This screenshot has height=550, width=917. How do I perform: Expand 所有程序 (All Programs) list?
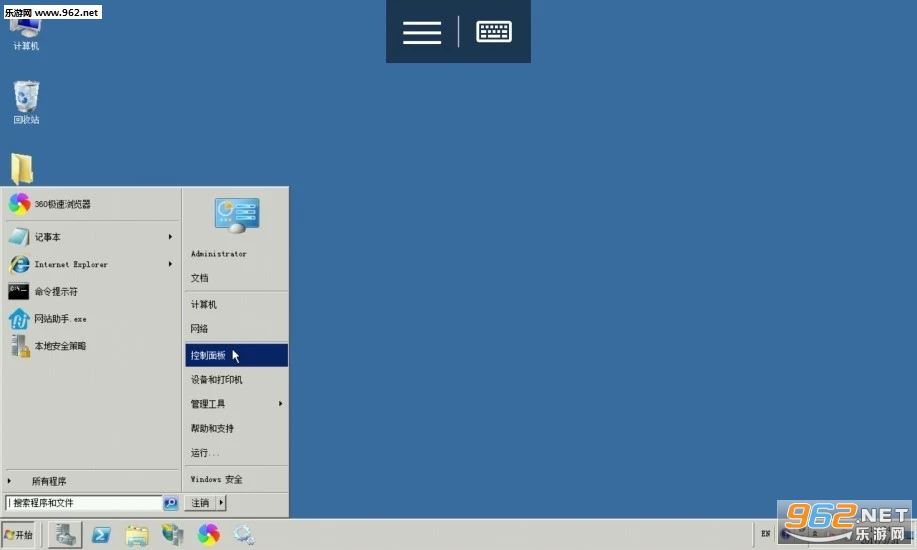point(48,481)
